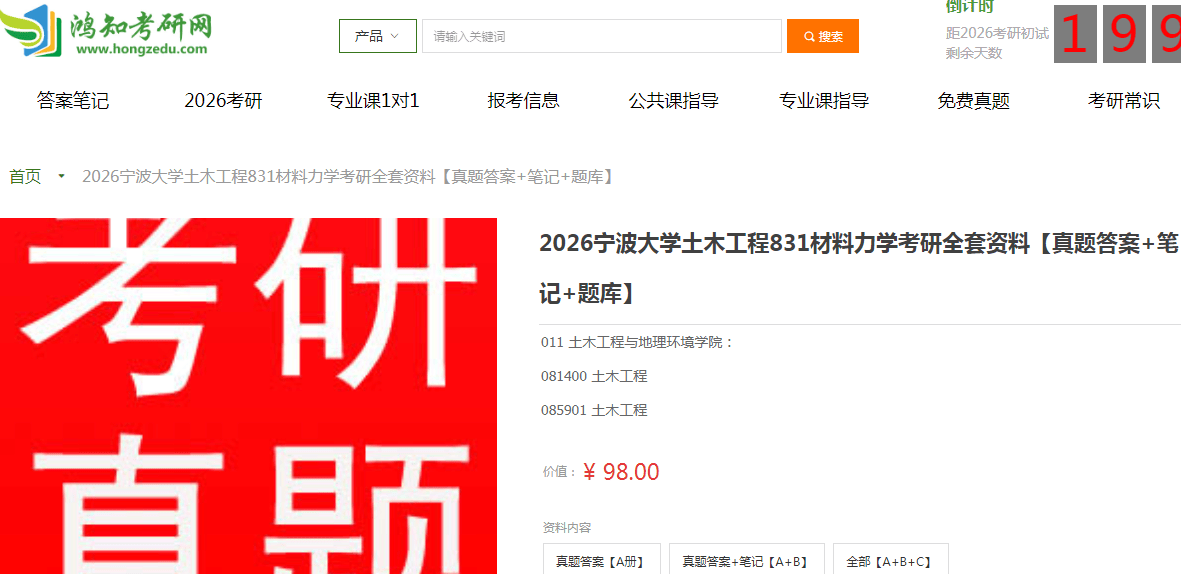Open the 2026考研 menu item
Image resolution: width=1181 pixels, height=574 pixels.
(x=224, y=101)
